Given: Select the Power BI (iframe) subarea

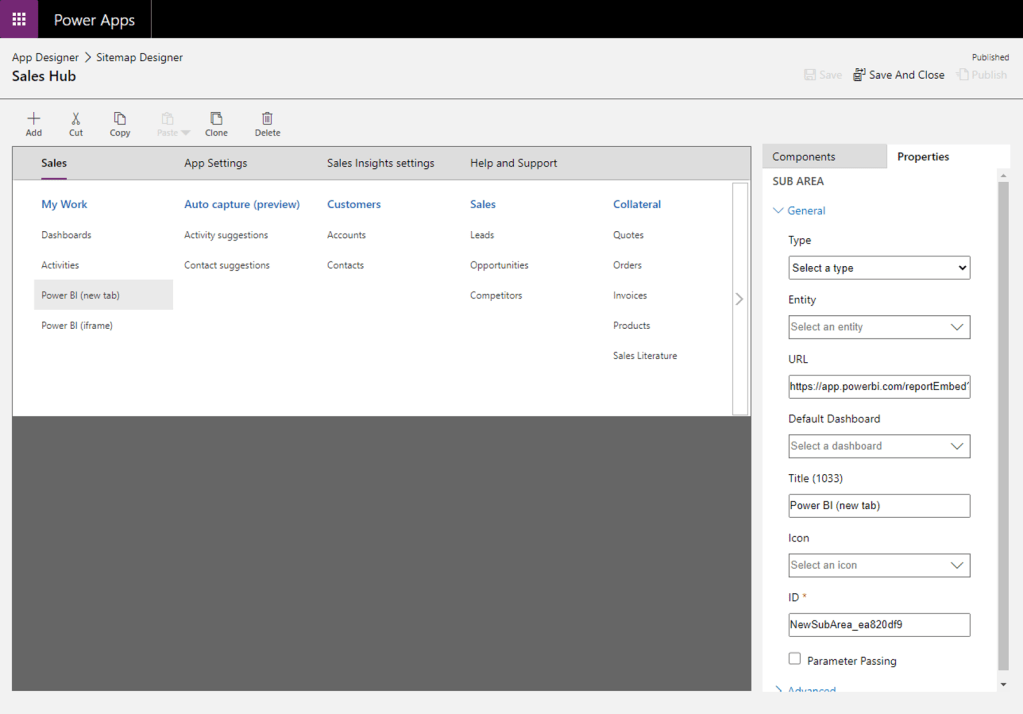Looking at the screenshot, I should (77, 325).
